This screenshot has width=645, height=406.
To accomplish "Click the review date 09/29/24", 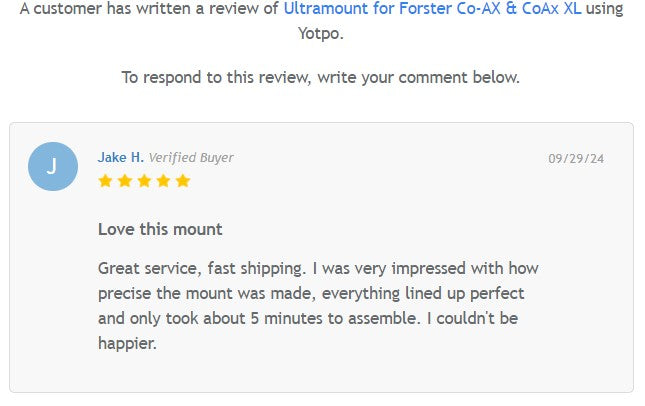I will pyautogui.click(x=576, y=158).
